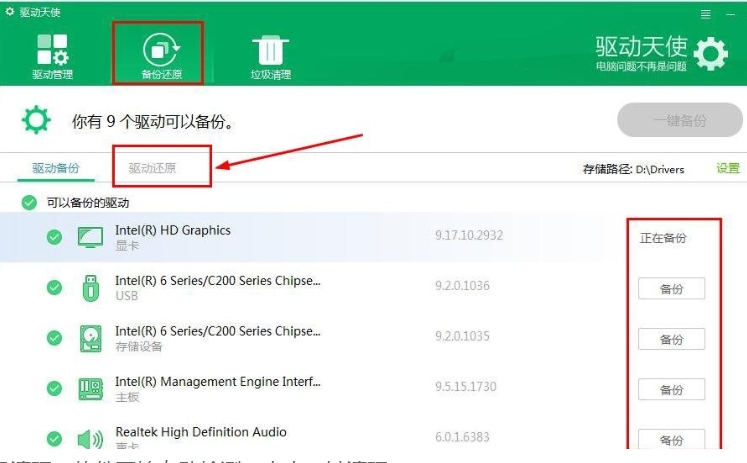Screen dimensions: 747x463
Task: Click the 你有 9 个驱动可以备份 message
Action: 153,121
